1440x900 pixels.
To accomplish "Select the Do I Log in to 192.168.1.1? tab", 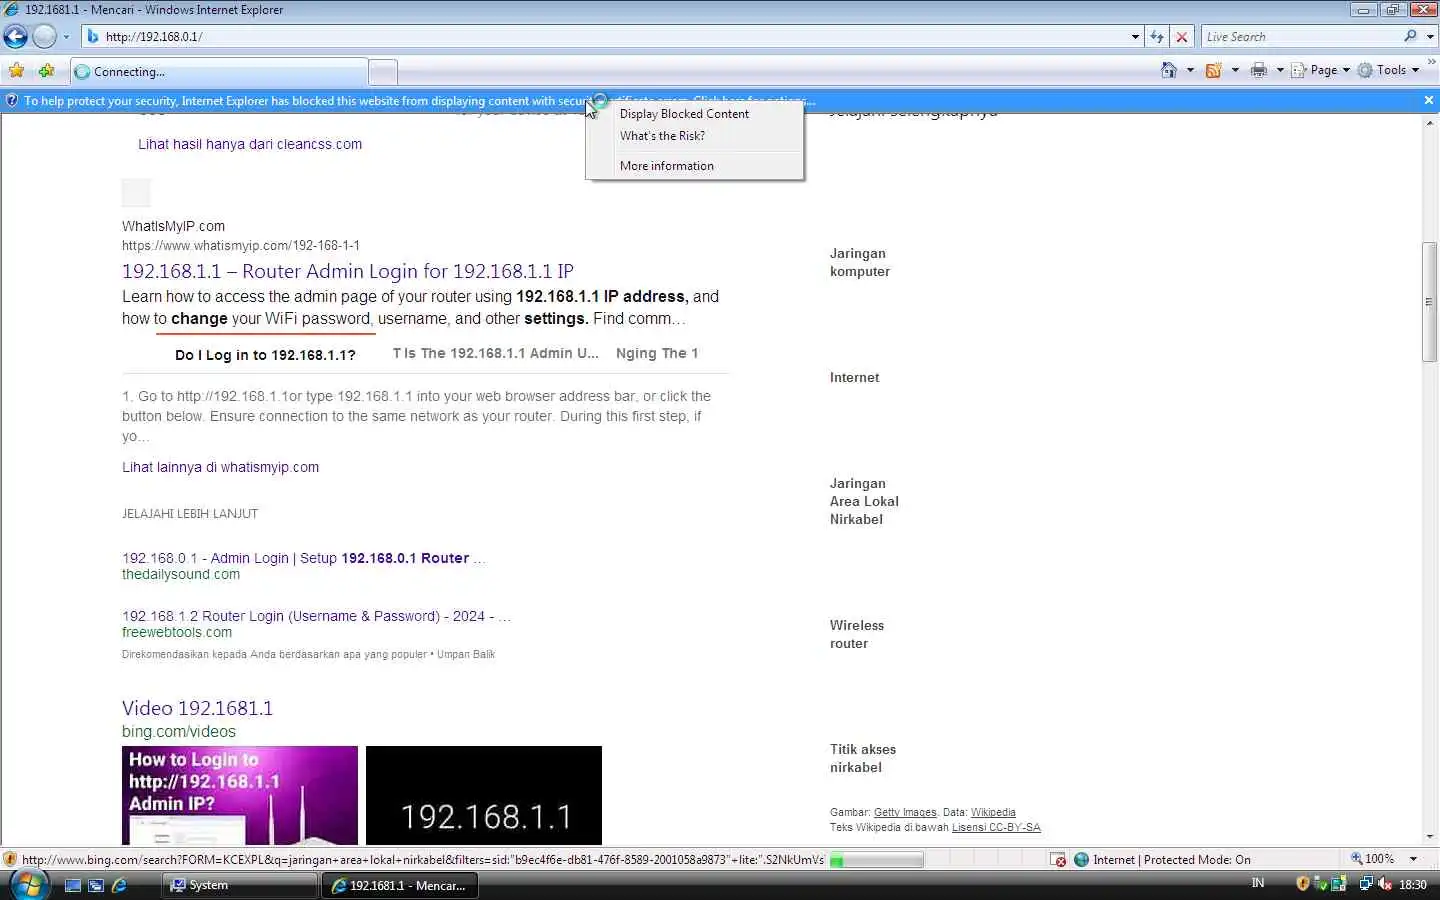I will 265,355.
